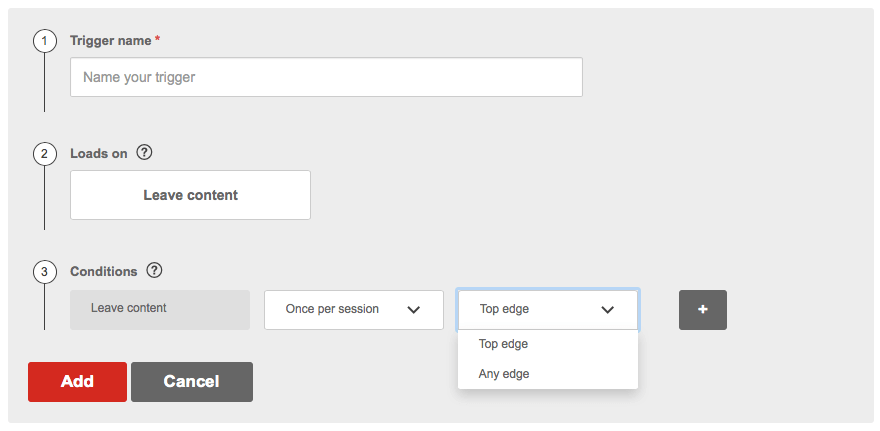The width and height of the screenshot is (880, 431).
Task: Click the chevron in Top edge box
Action: click(x=607, y=310)
